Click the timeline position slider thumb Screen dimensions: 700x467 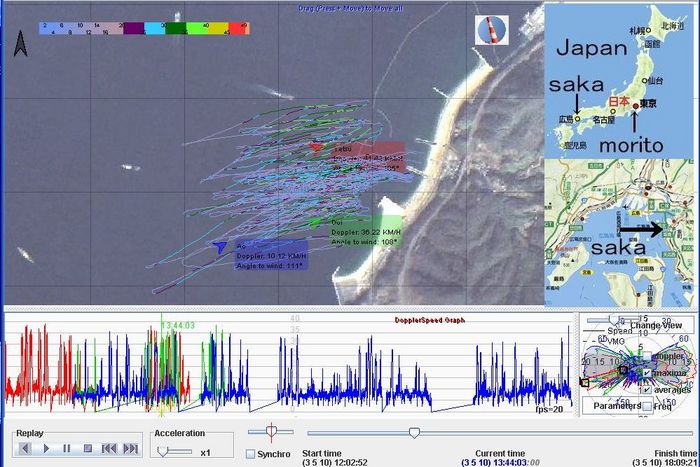[414, 432]
